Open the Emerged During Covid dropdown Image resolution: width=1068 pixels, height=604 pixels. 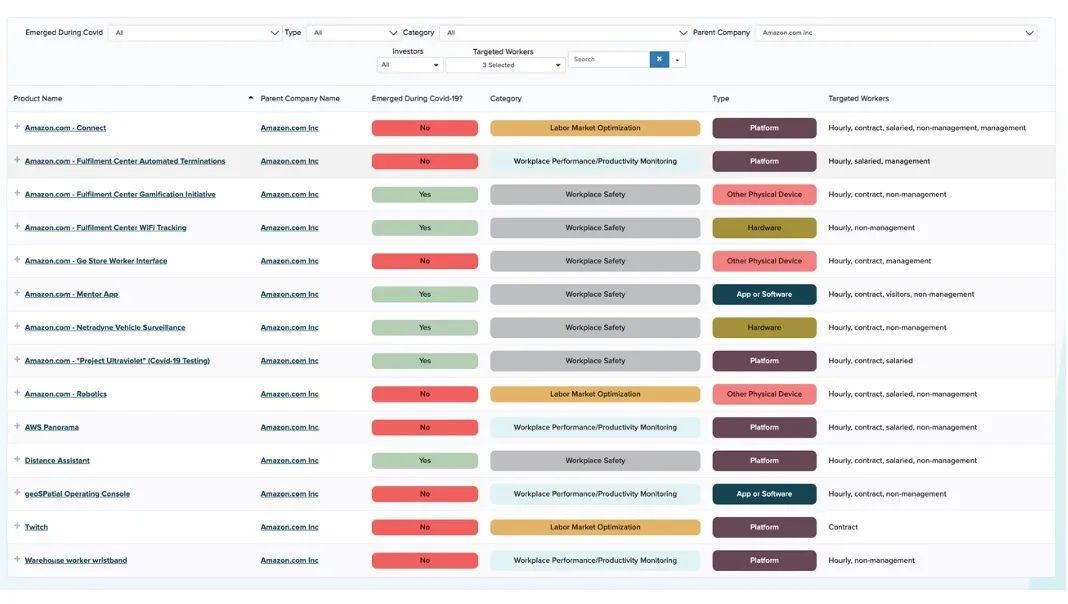click(x=195, y=33)
